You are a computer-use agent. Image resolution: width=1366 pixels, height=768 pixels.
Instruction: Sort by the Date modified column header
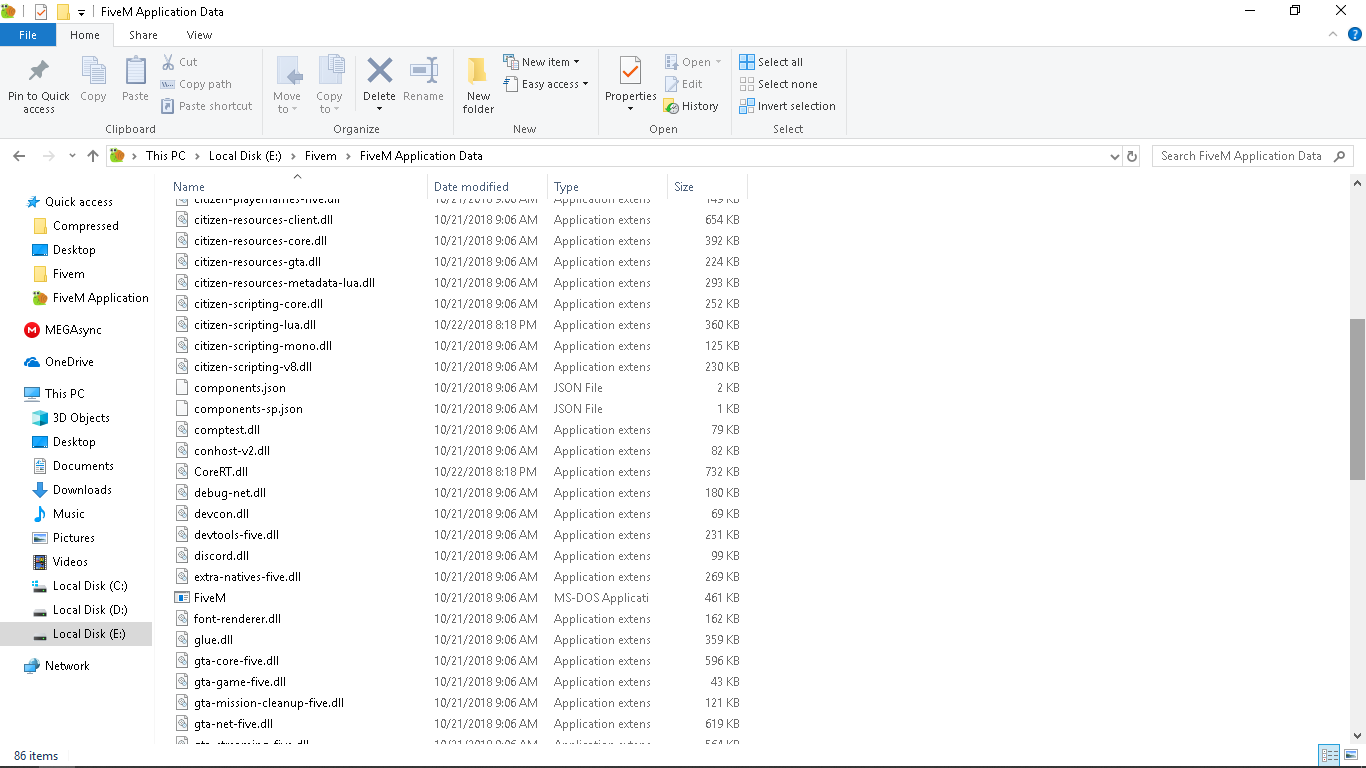pos(471,187)
